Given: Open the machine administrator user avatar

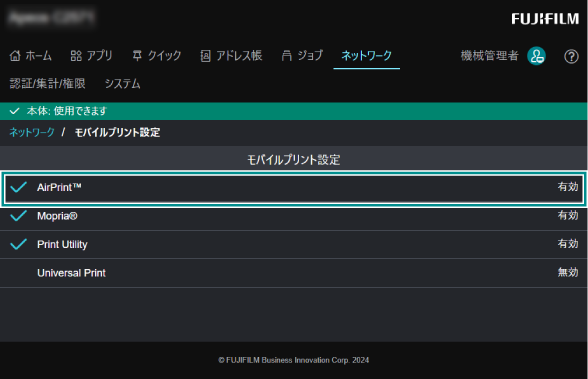Looking at the screenshot, I should [x=536, y=56].
